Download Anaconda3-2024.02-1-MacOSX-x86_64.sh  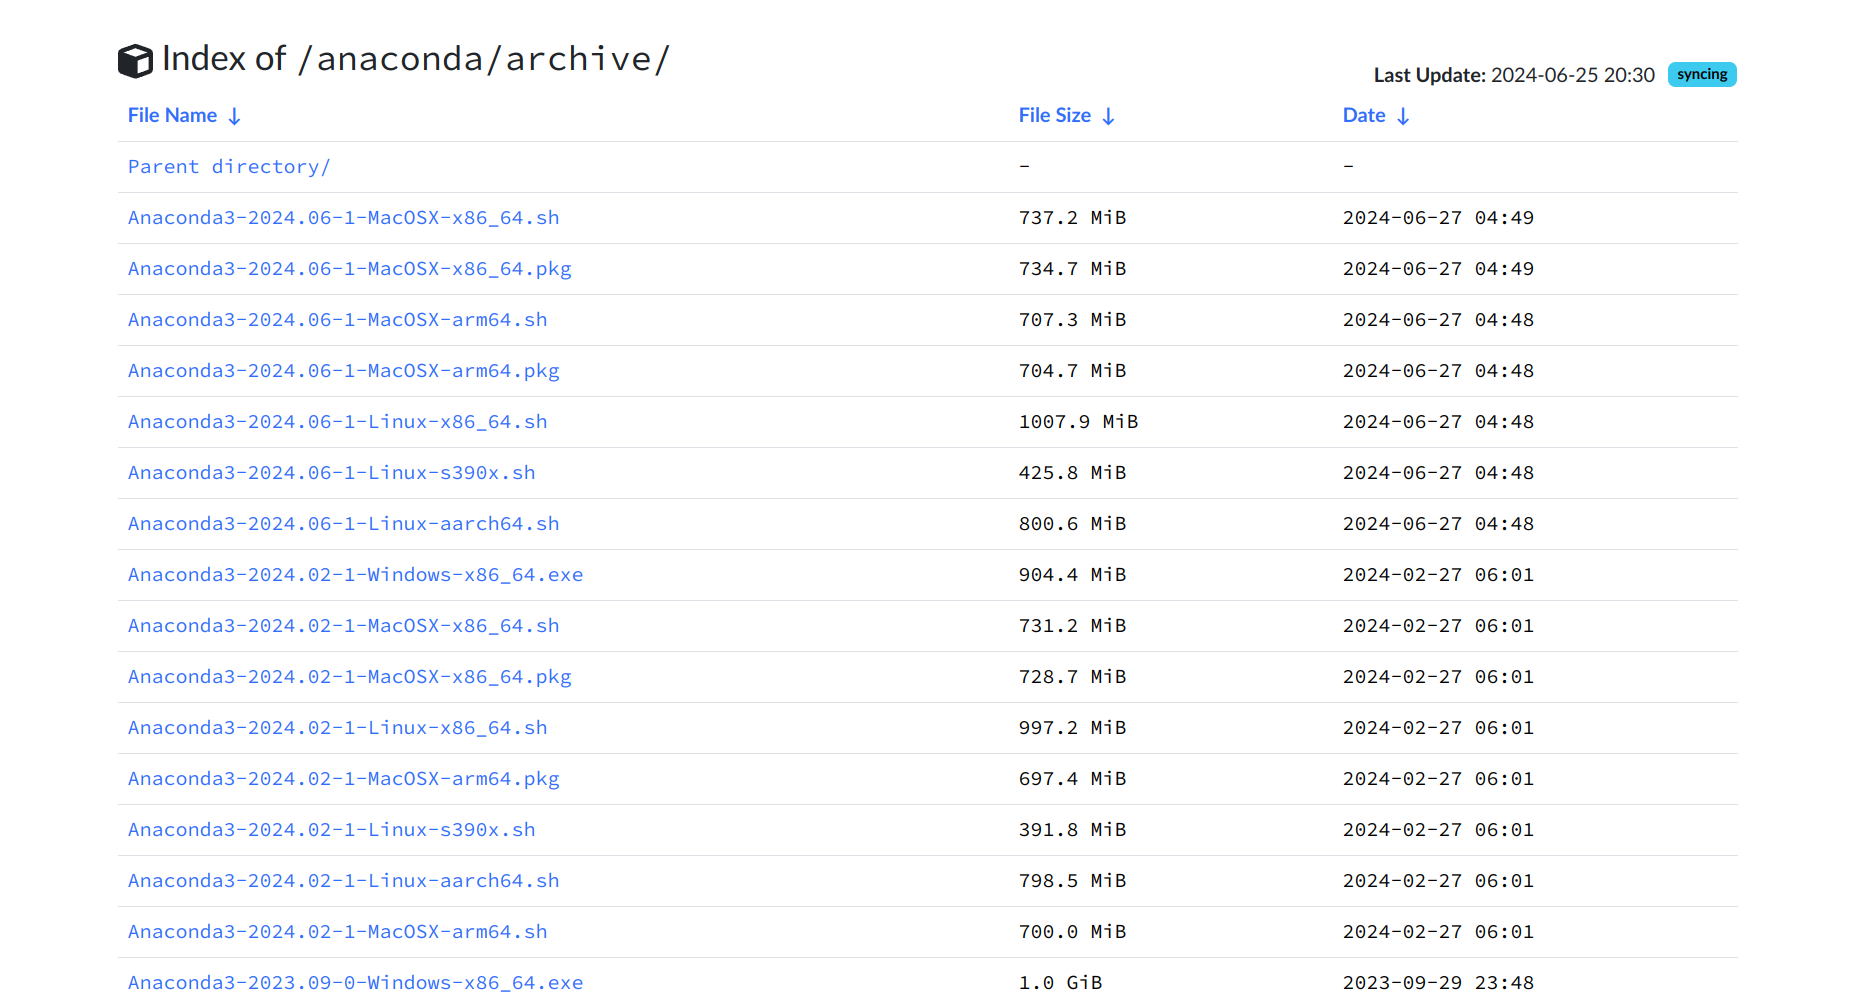coord(344,626)
